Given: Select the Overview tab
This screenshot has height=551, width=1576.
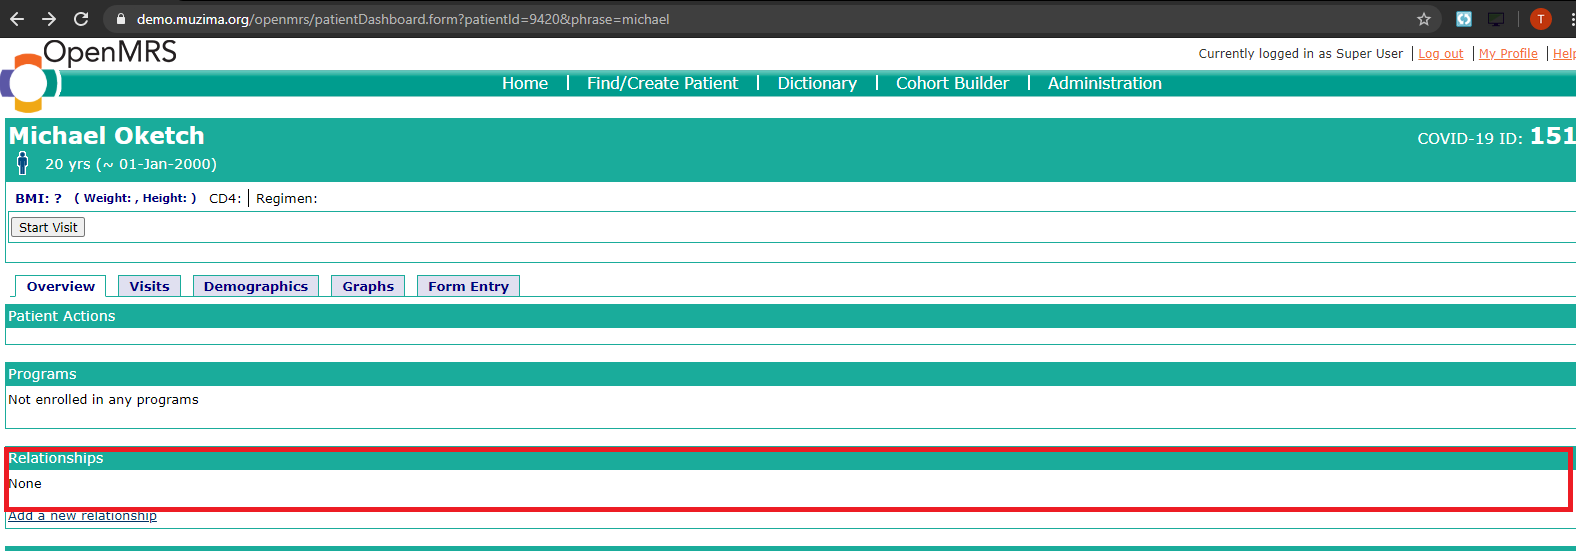Looking at the screenshot, I should tap(61, 286).
